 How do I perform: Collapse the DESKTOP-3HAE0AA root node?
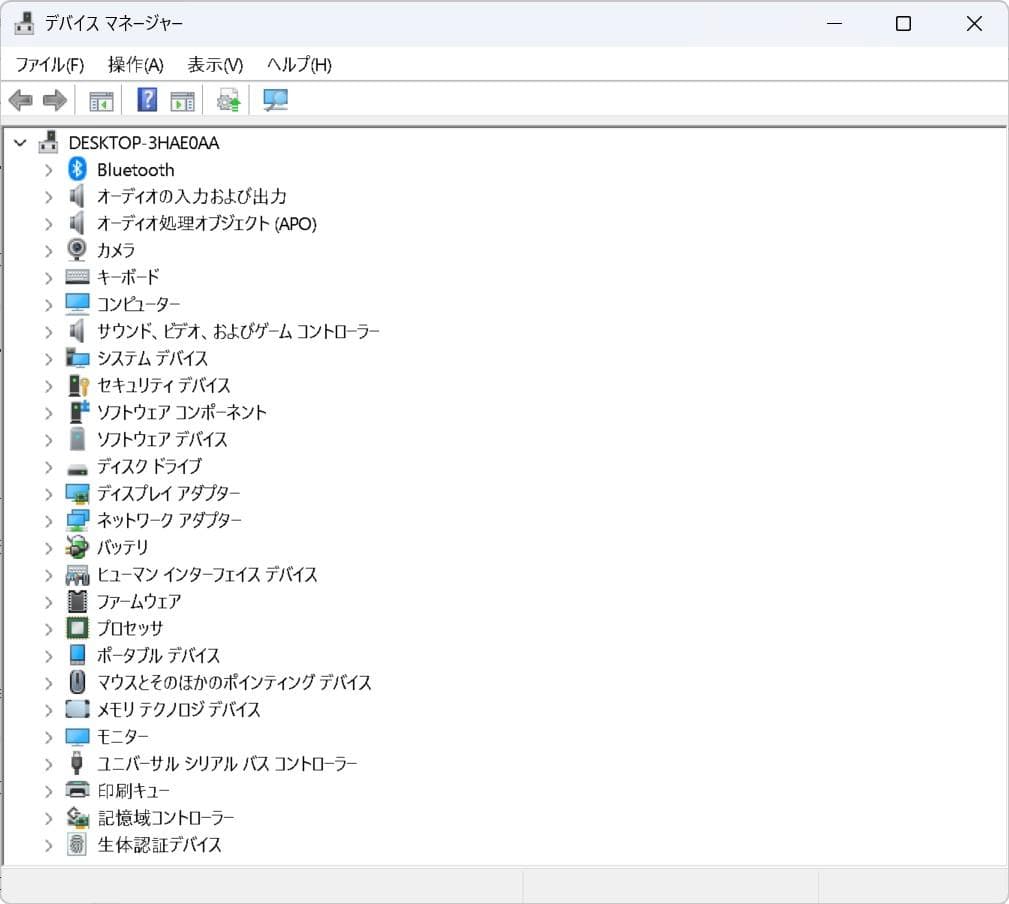(x=20, y=142)
